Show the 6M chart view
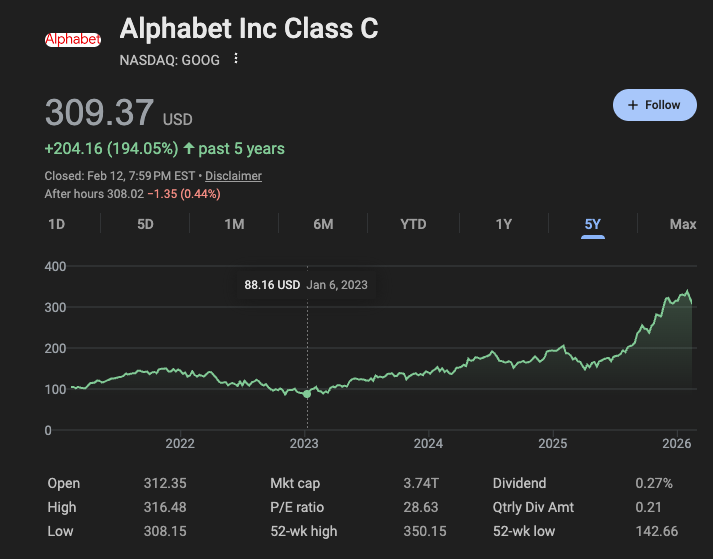This screenshot has height=559, width=713. 323,224
